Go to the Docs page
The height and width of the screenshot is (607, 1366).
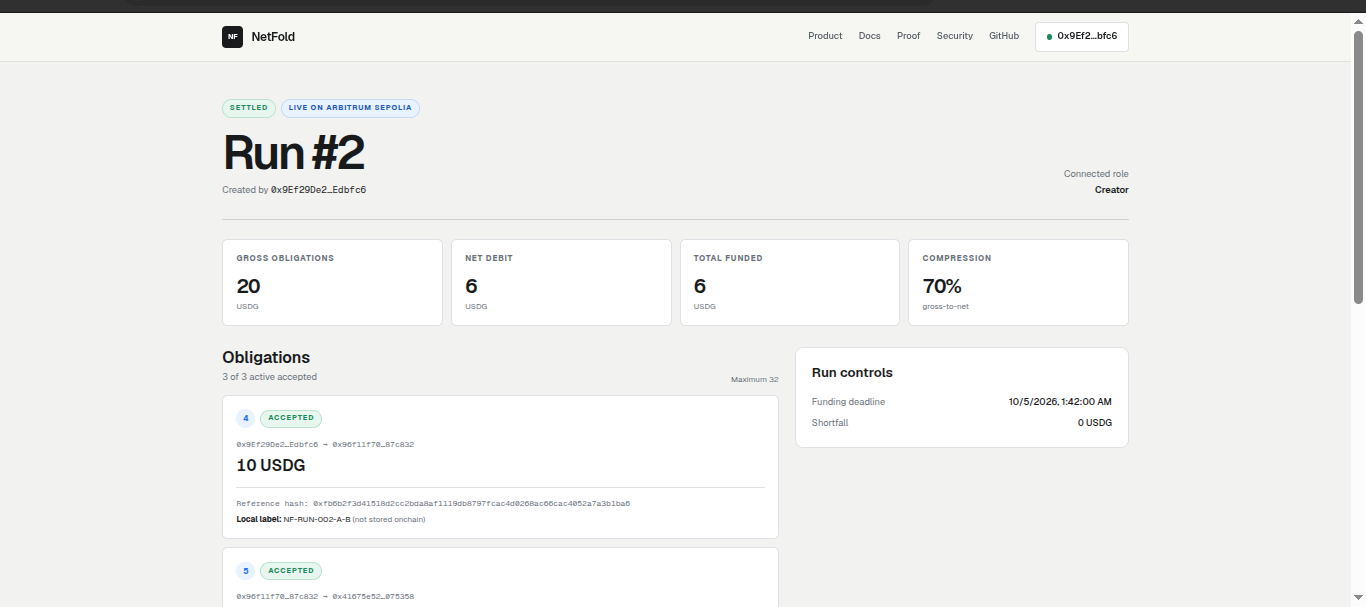click(x=869, y=36)
